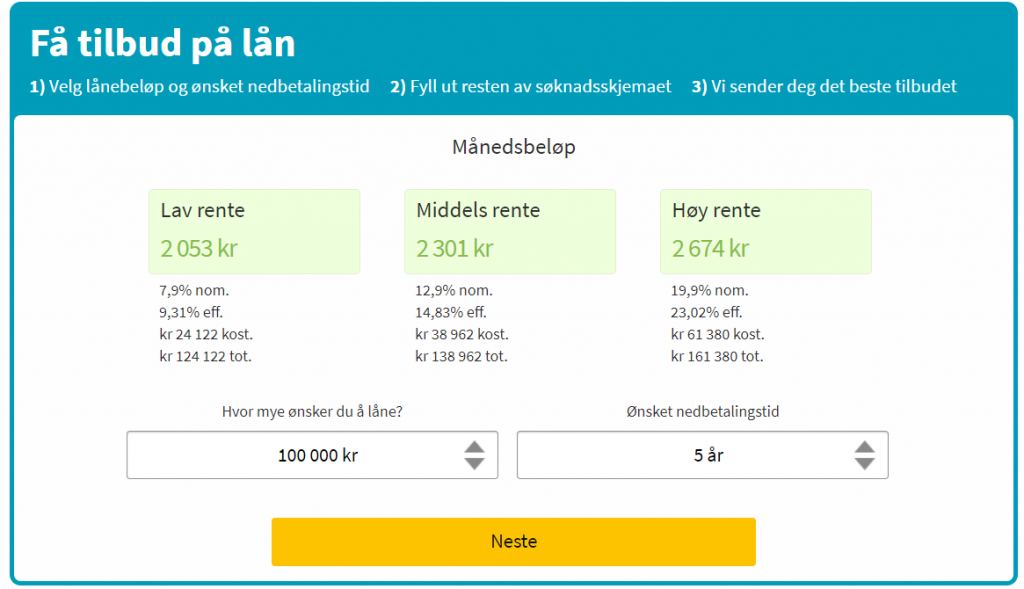Click the Ønsket nedbetalingstid label
Image resolution: width=1024 pixels, height=589 pixels.
point(702,411)
